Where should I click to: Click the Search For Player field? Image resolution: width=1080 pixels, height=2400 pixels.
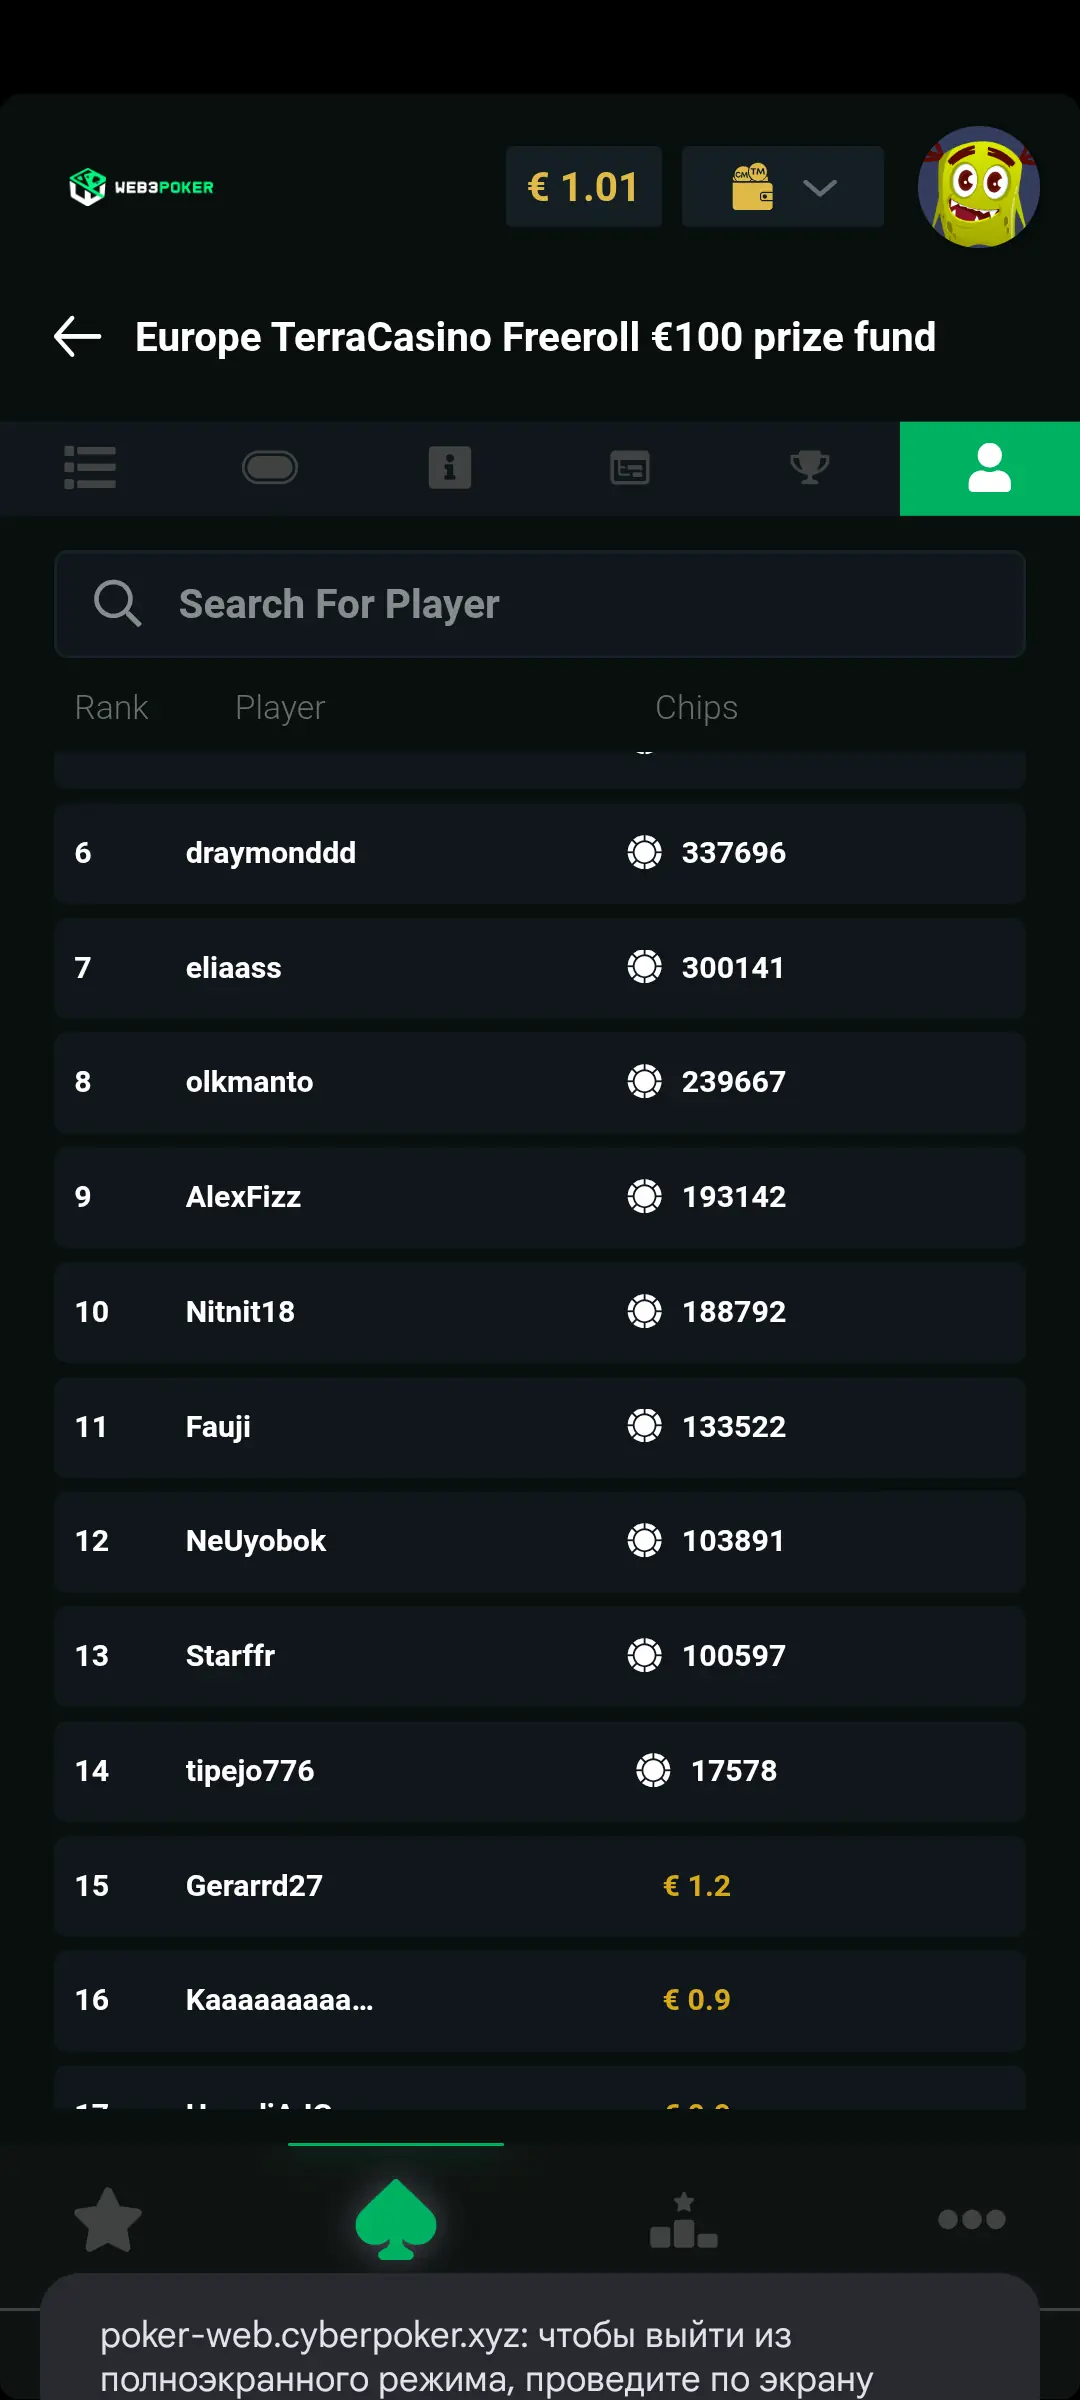(540, 604)
